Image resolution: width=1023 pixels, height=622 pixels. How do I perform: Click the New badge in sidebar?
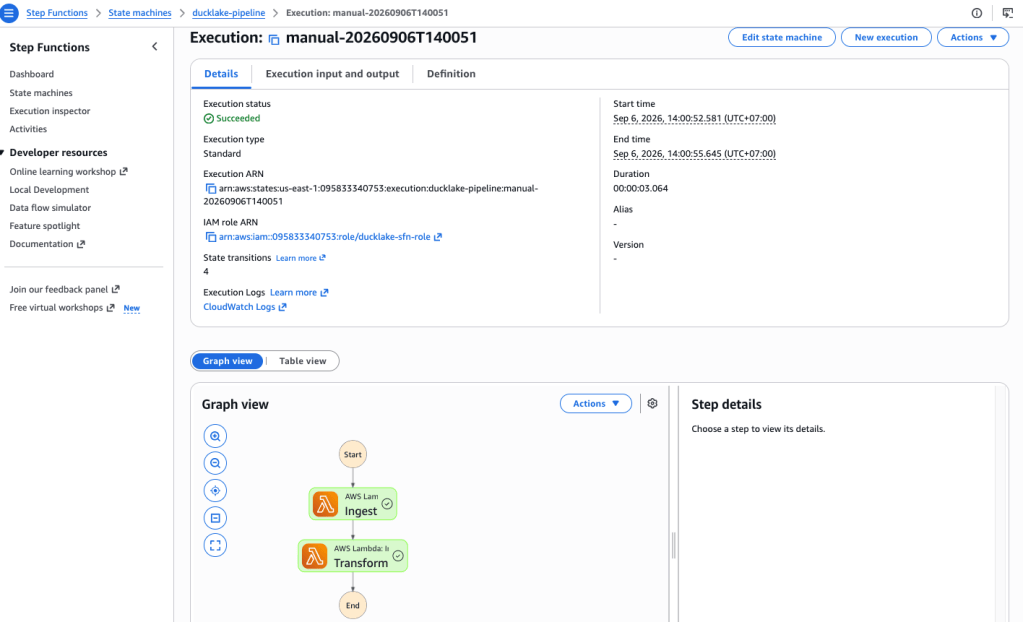pyautogui.click(x=132, y=308)
